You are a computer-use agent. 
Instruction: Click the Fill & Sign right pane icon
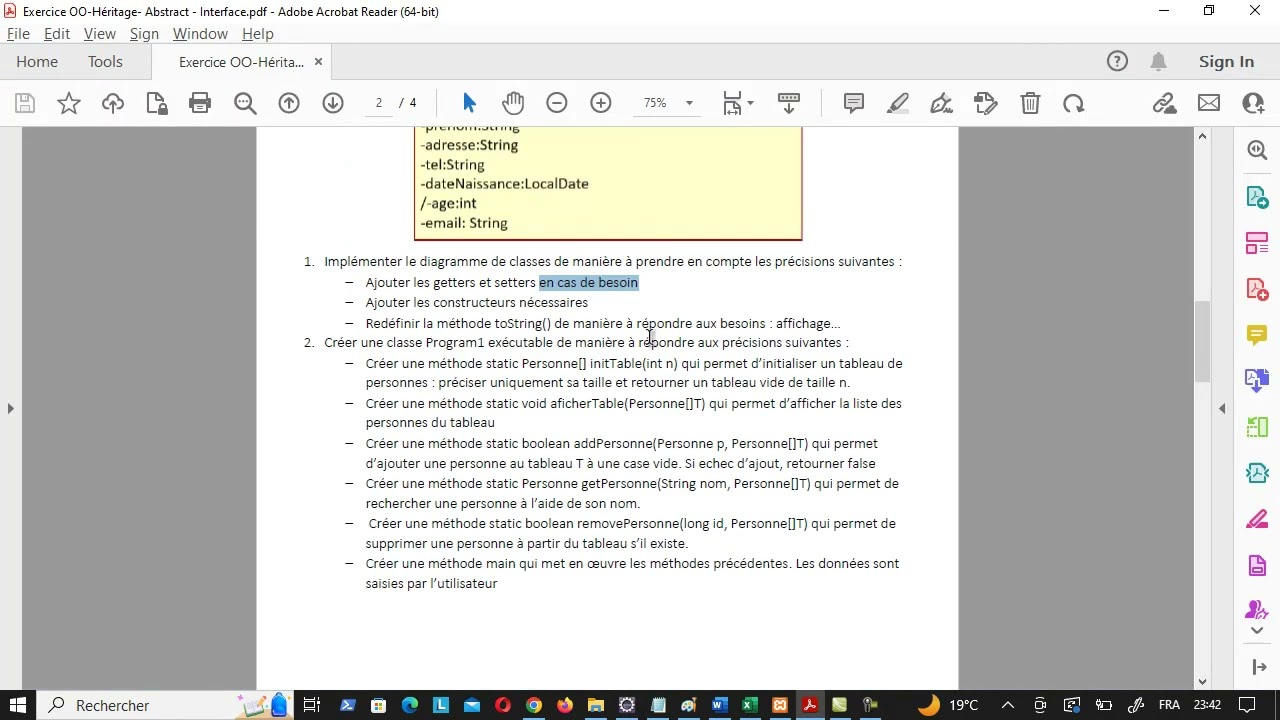[1257, 520]
